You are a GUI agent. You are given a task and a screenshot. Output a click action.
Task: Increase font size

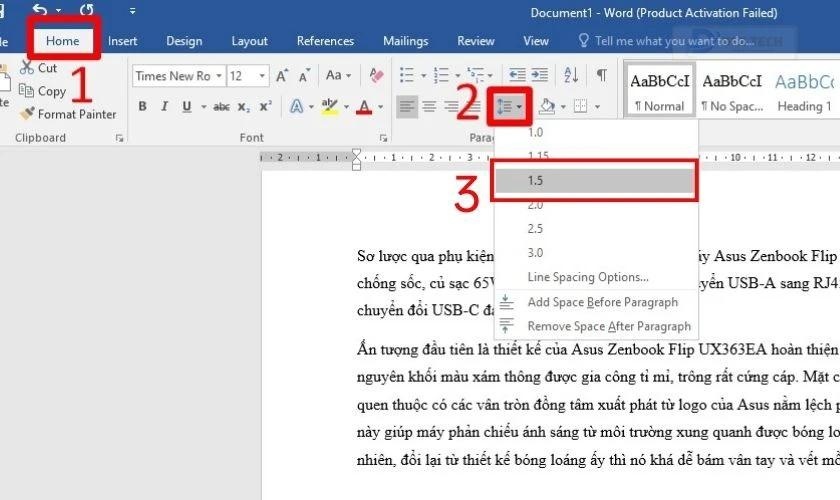coord(282,76)
